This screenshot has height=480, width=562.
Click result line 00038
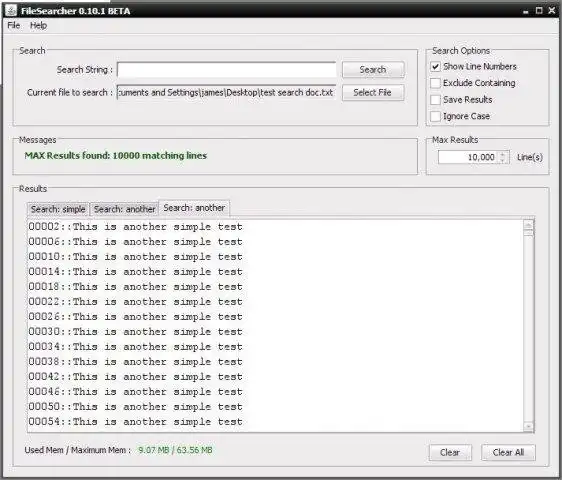click(x=135, y=362)
